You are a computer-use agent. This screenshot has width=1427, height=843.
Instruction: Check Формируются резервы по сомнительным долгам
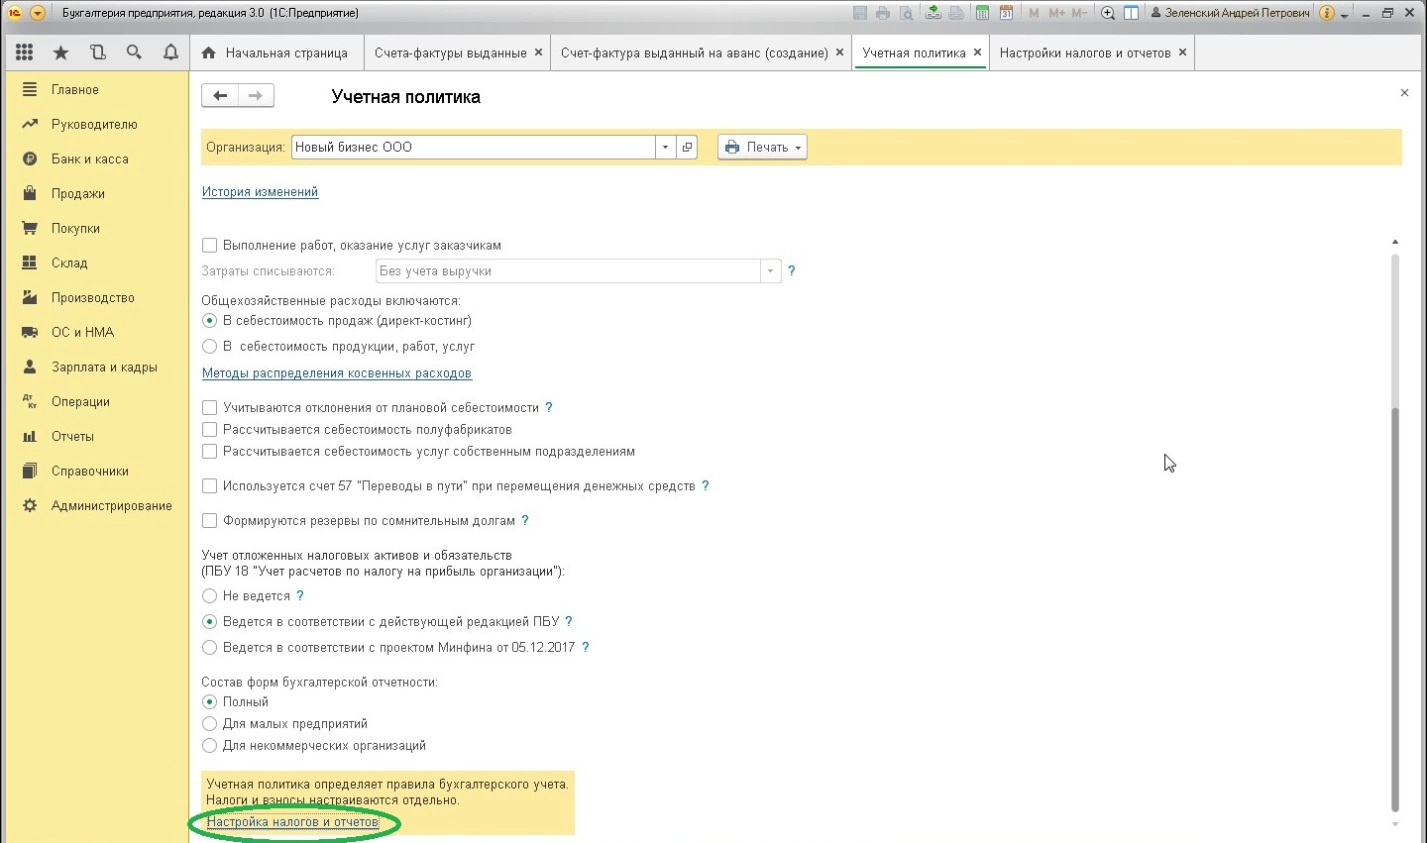pyautogui.click(x=209, y=521)
